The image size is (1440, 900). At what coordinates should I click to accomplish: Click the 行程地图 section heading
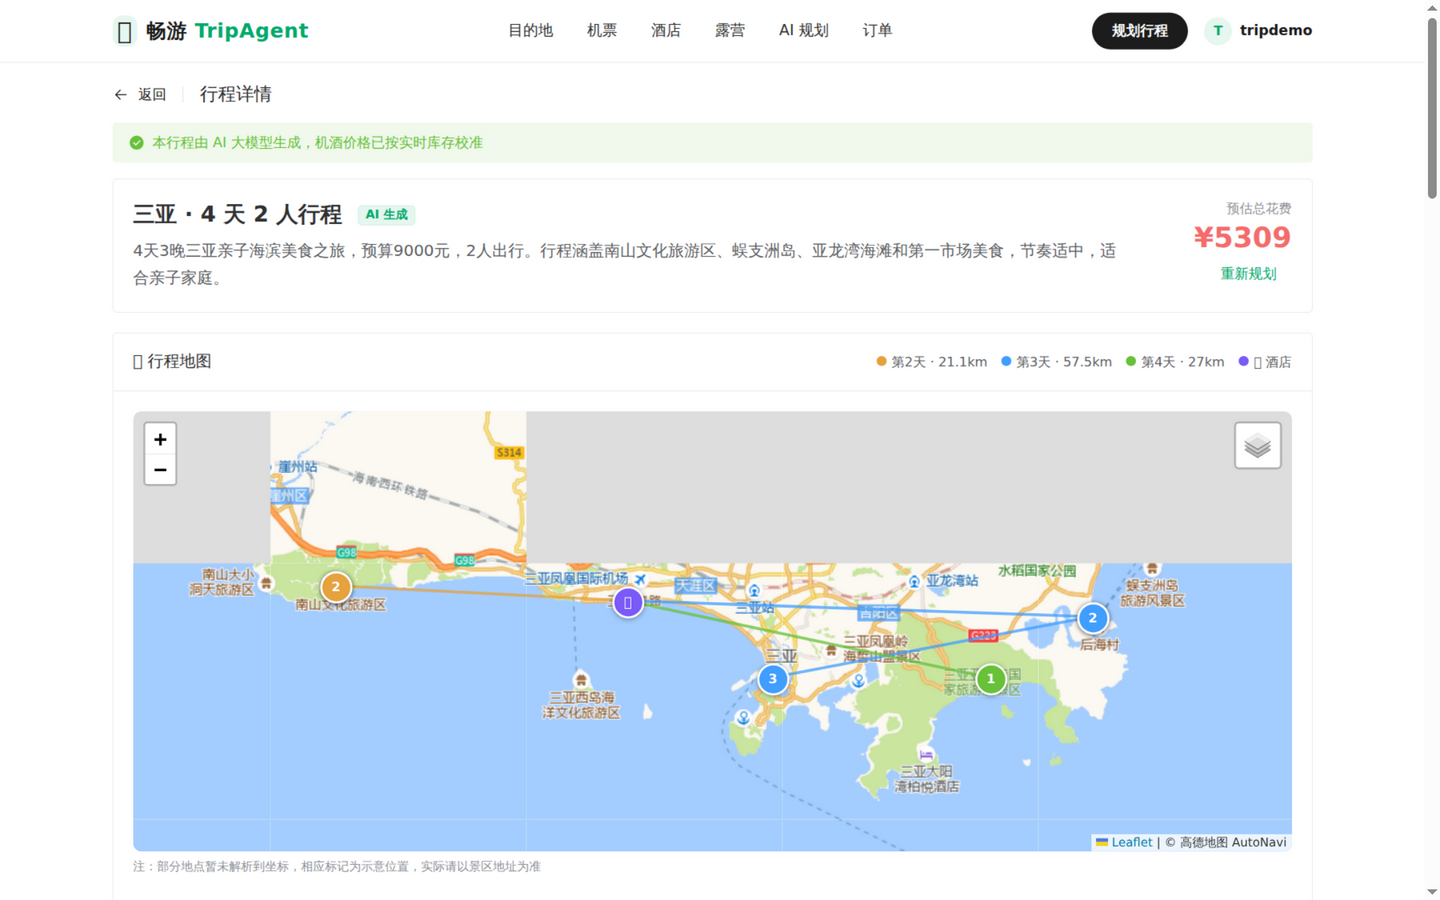pyautogui.click(x=172, y=361)
